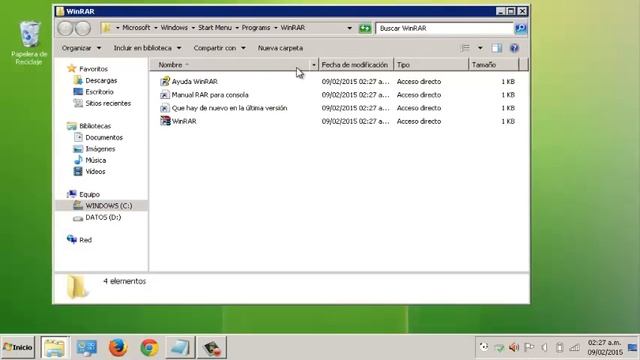Select Favoritos in the navigation pane
This screenshot has height=360, width=640.
[x=93, y=69]
